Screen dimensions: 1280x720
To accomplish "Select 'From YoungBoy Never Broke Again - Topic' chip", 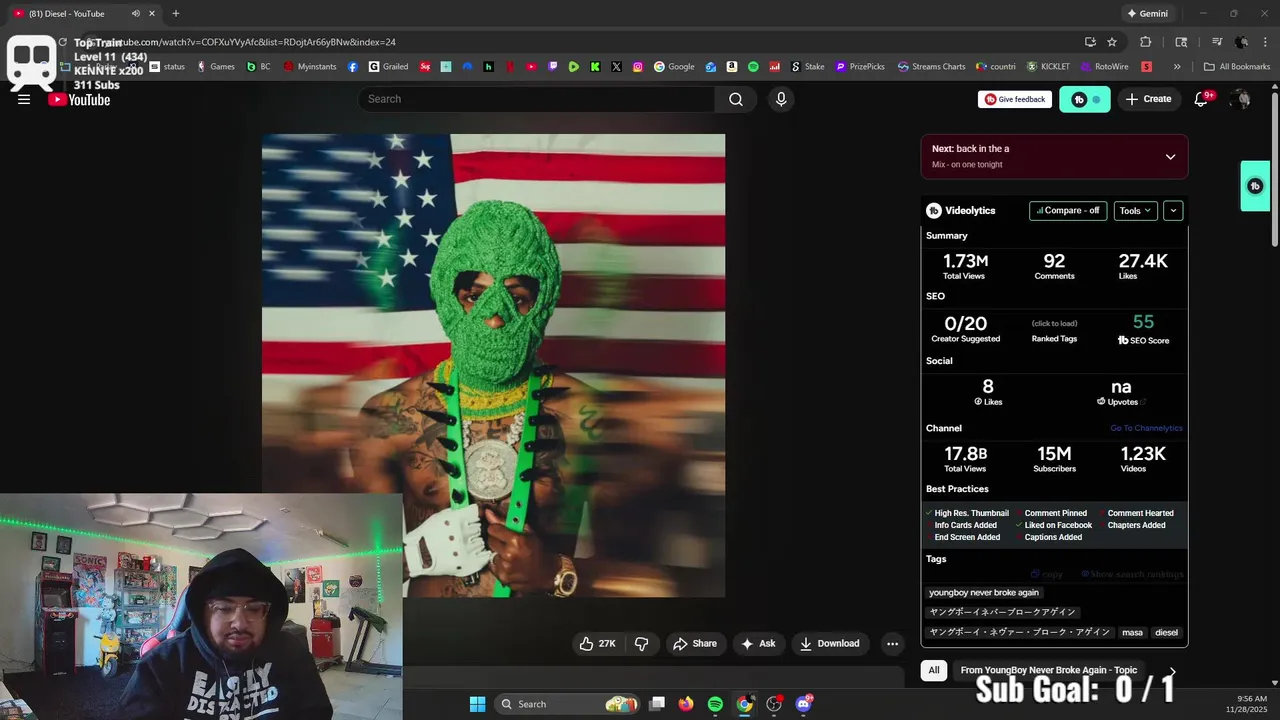I will point(1049,670).
